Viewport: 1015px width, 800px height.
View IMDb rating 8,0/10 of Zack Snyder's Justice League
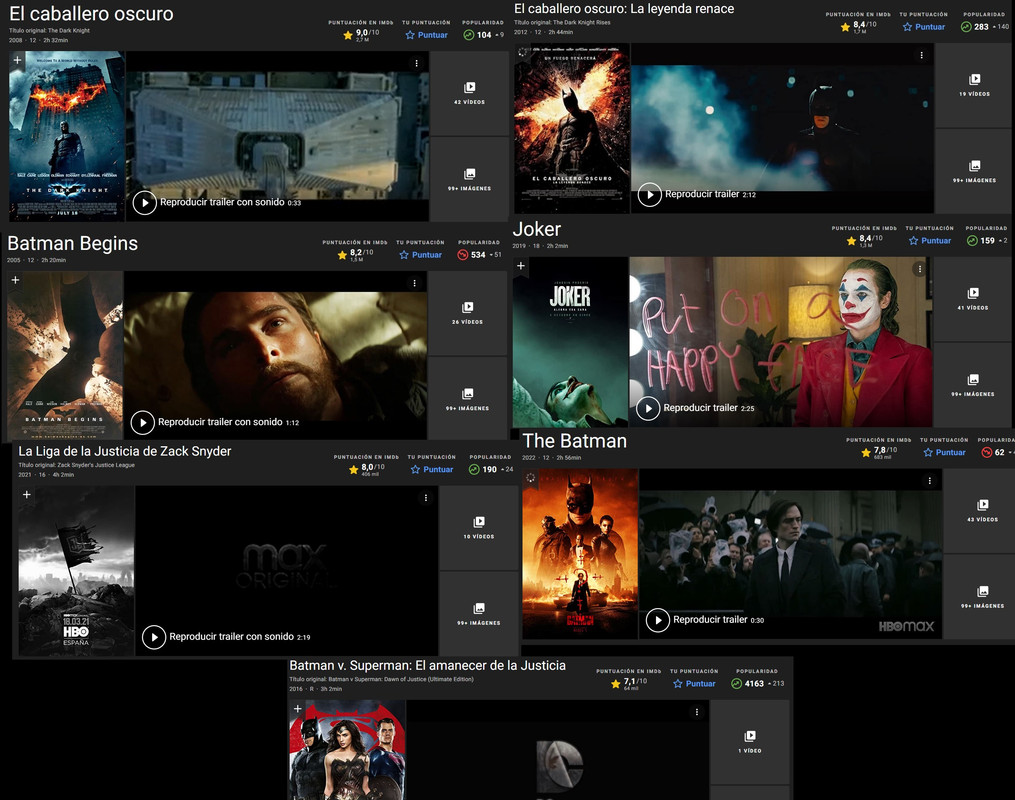tap(367, 469)
